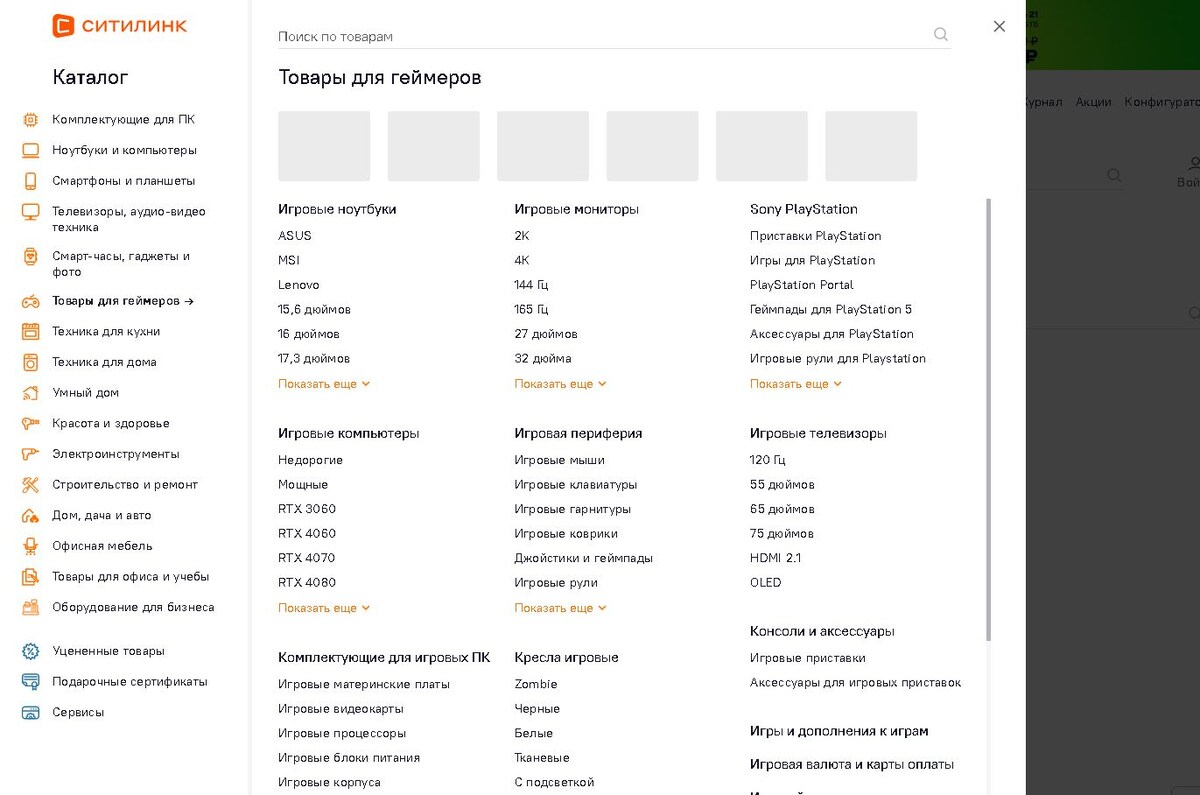Go to 'Игровые мыши' link
Image resolution: width=1200 pixels, height=795 pixels.
pyautogui.click(x=559, y=460)
